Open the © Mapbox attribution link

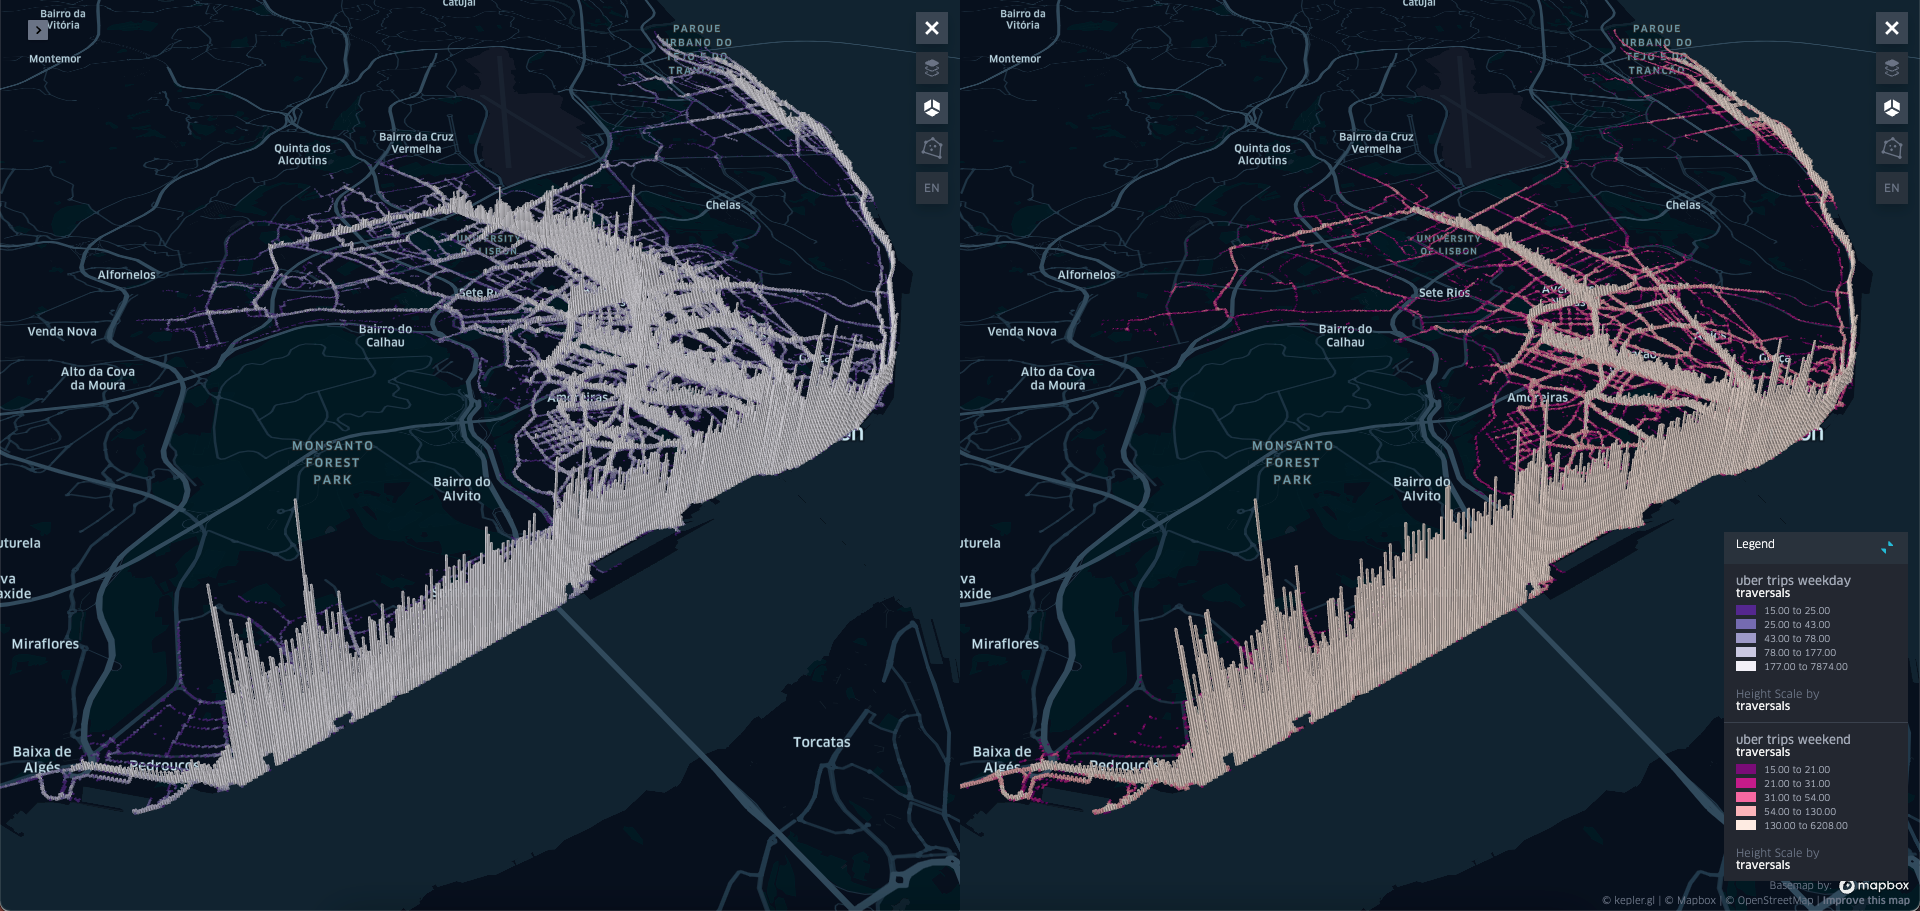pos(1690,900)
